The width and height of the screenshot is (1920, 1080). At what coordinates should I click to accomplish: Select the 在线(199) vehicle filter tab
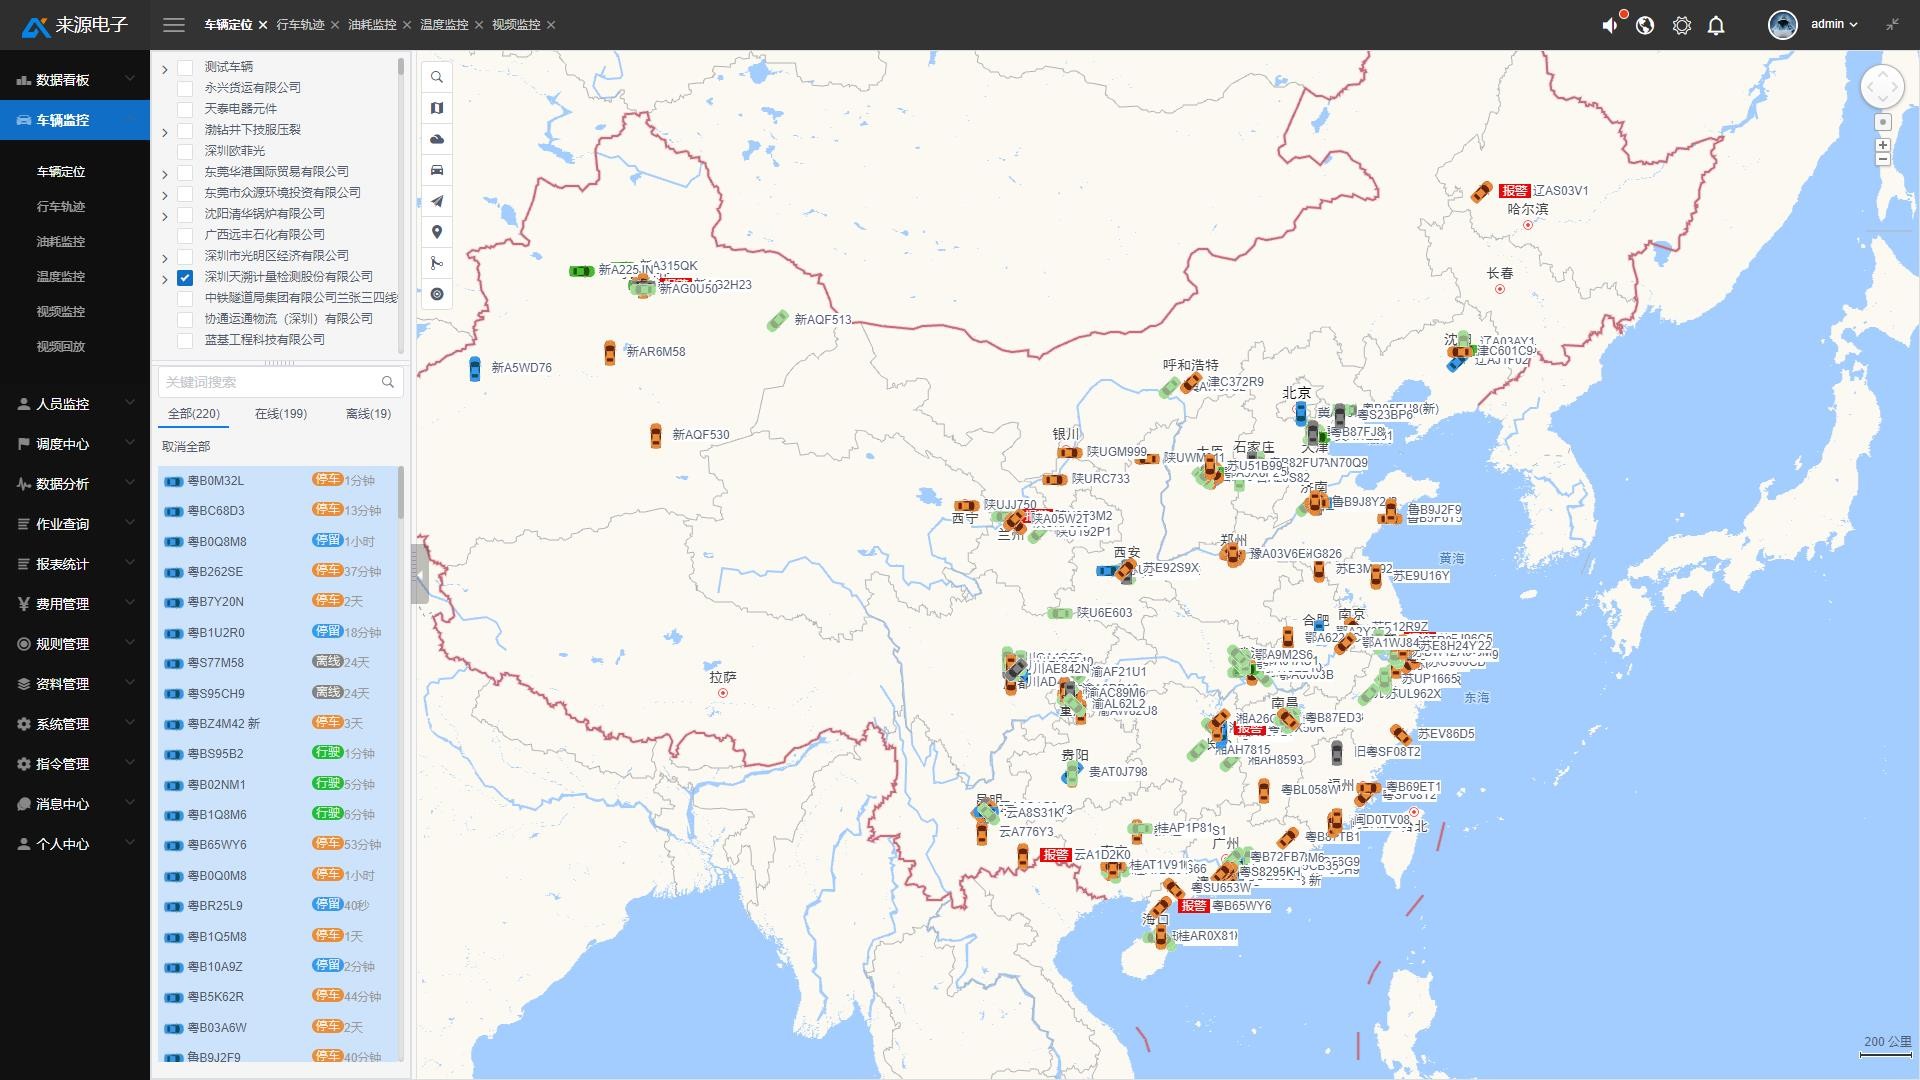281,414
